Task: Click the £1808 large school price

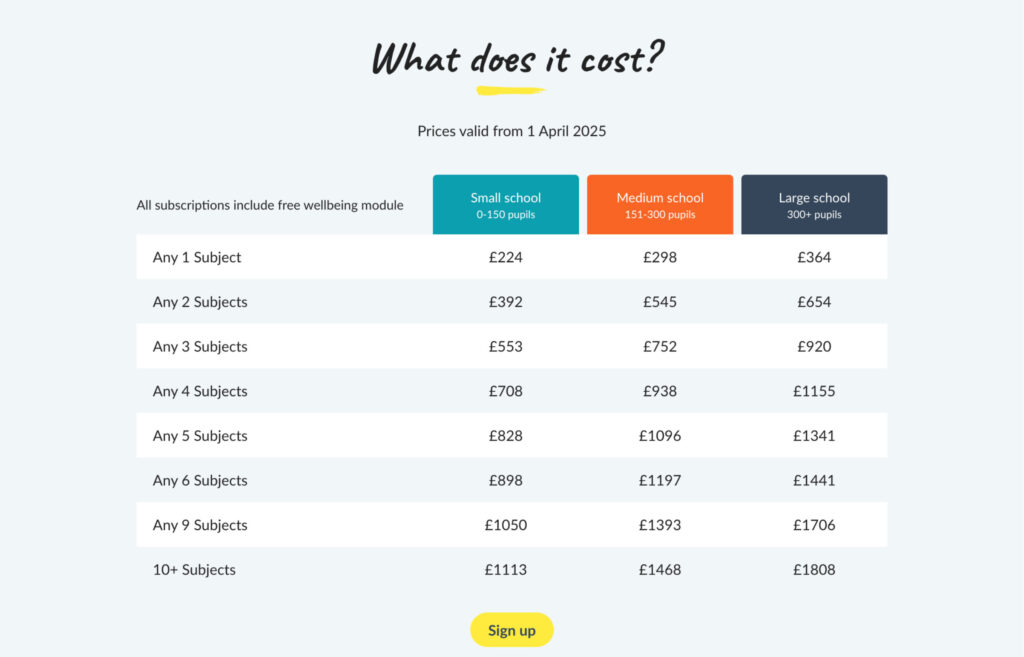Action: tap(814, 569)
